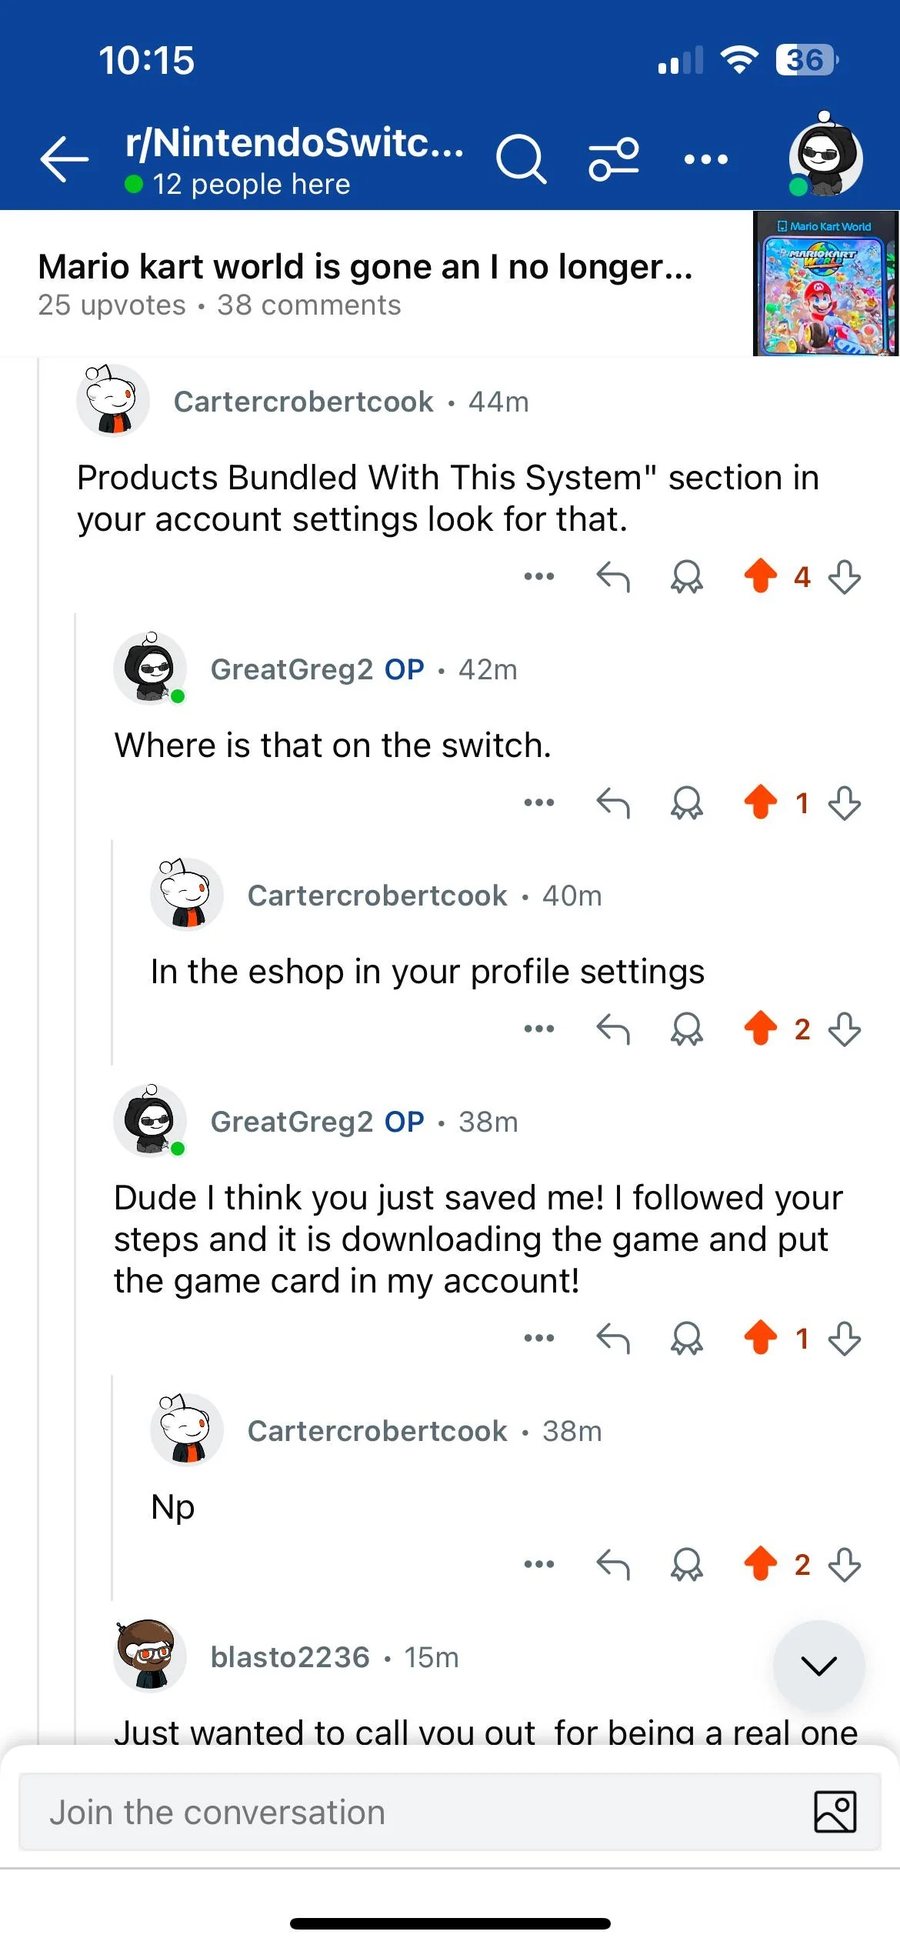900x1948 pixels.
Task: Toggle the upvote on the "Products Bundled" comment
Action: 761,577
